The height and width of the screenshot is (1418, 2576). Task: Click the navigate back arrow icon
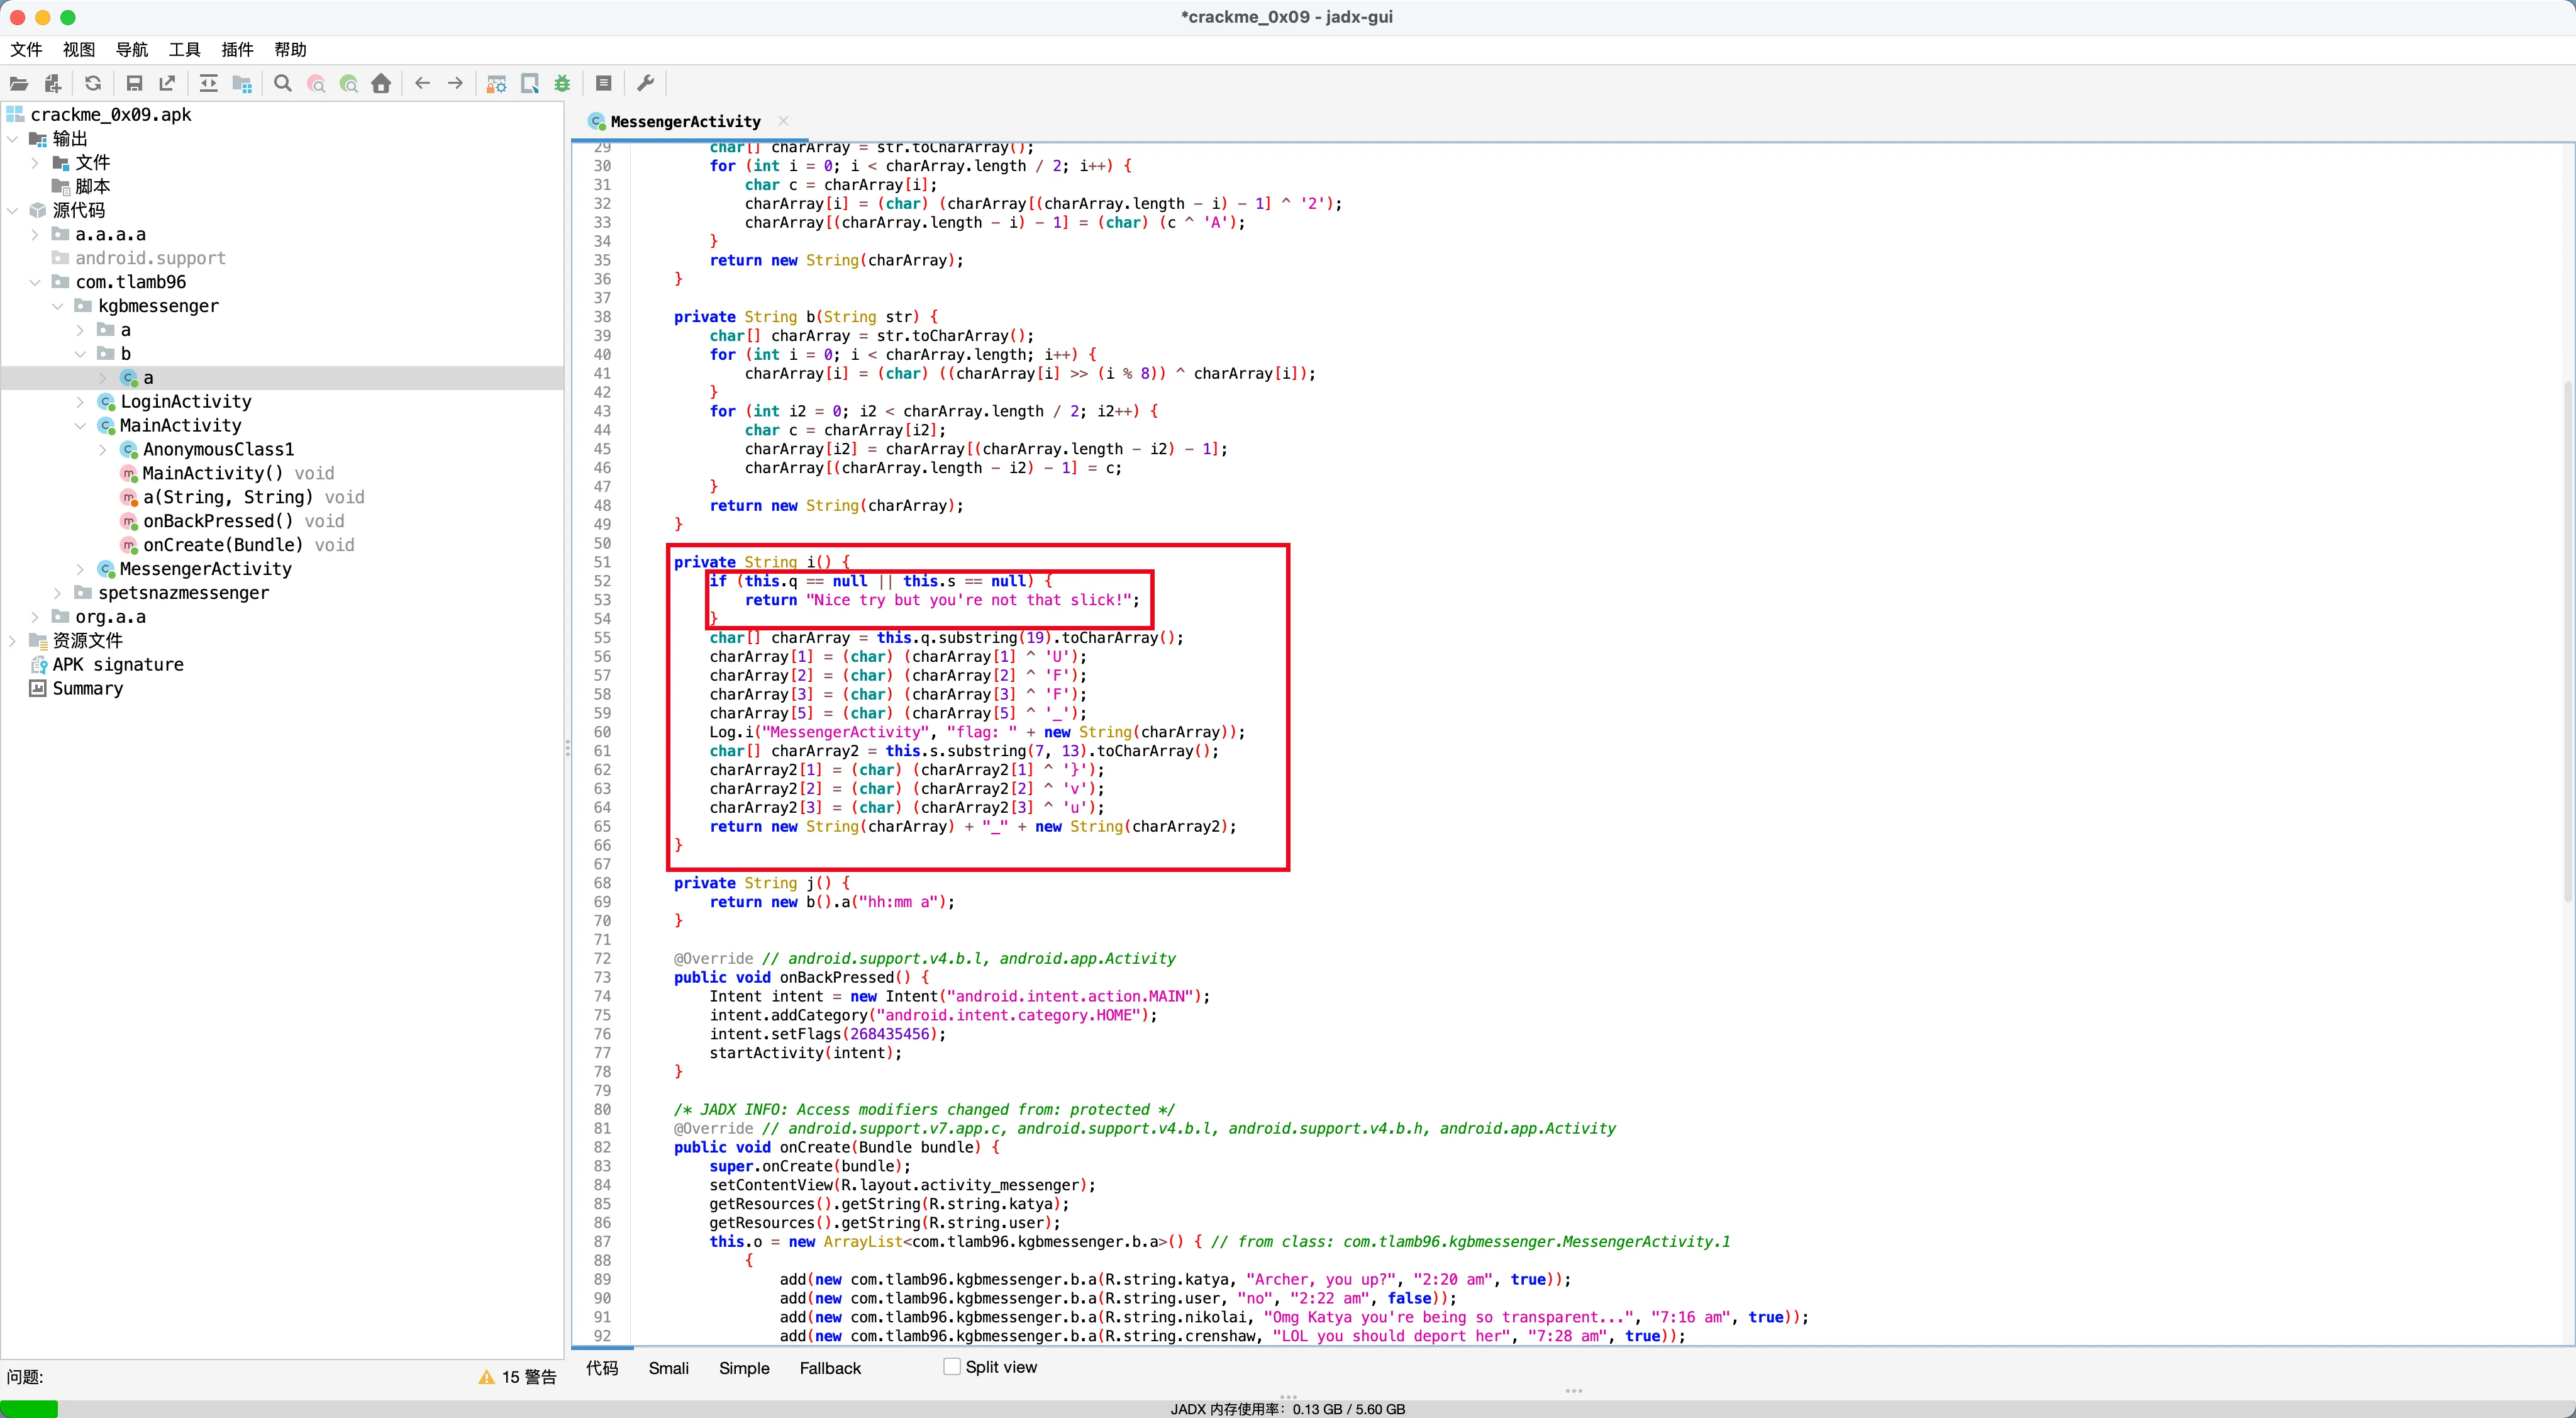click(422, 84)
